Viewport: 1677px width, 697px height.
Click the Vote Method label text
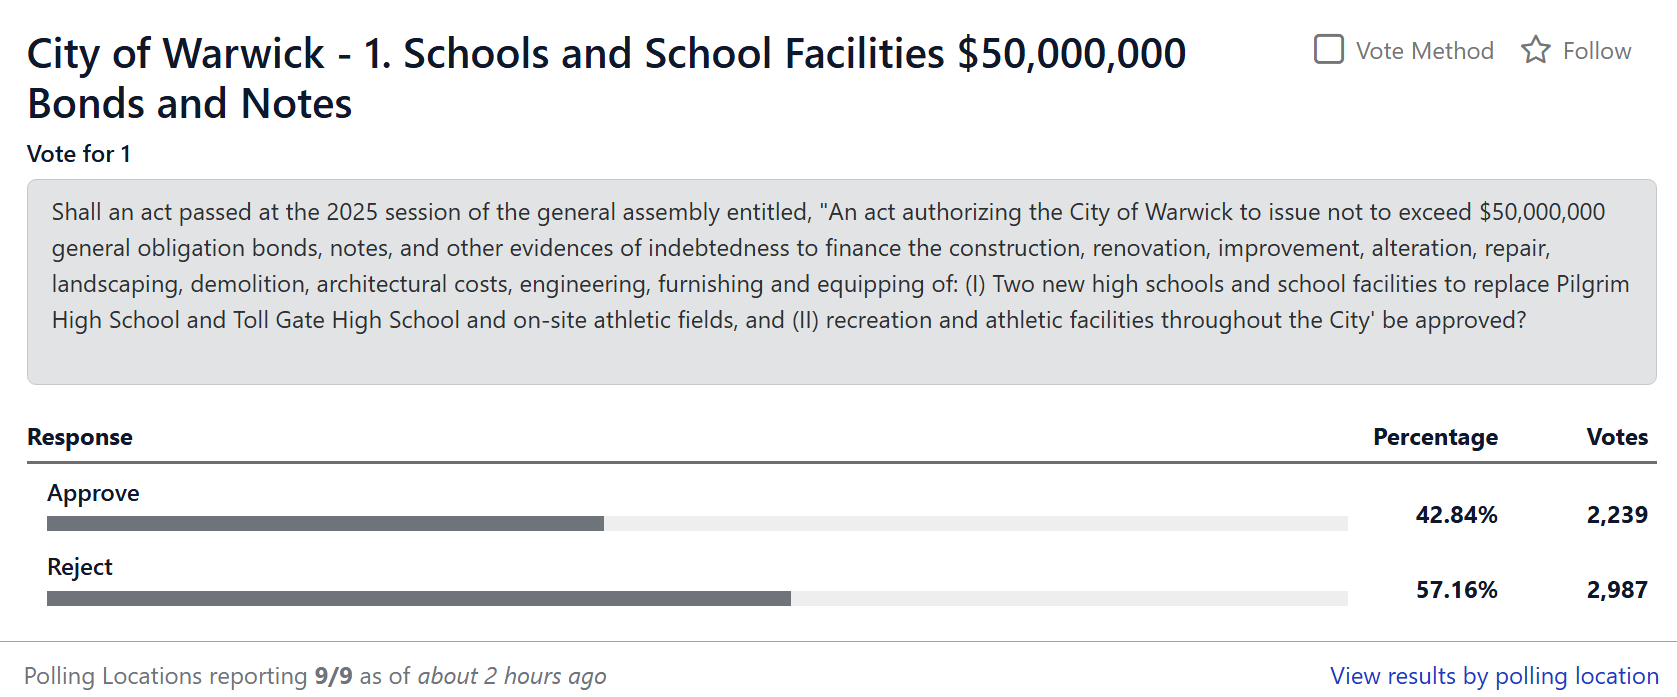pyautogui.click(x=1424, y=51)
